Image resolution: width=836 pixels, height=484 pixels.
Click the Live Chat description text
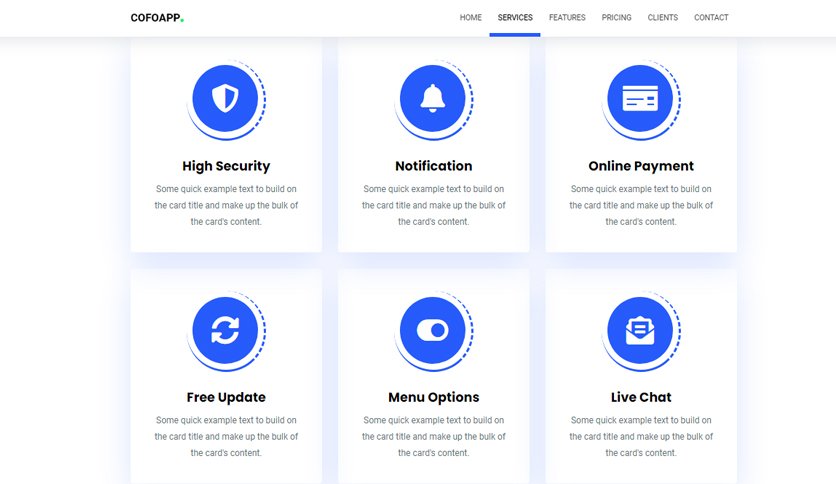coord(641,437)
